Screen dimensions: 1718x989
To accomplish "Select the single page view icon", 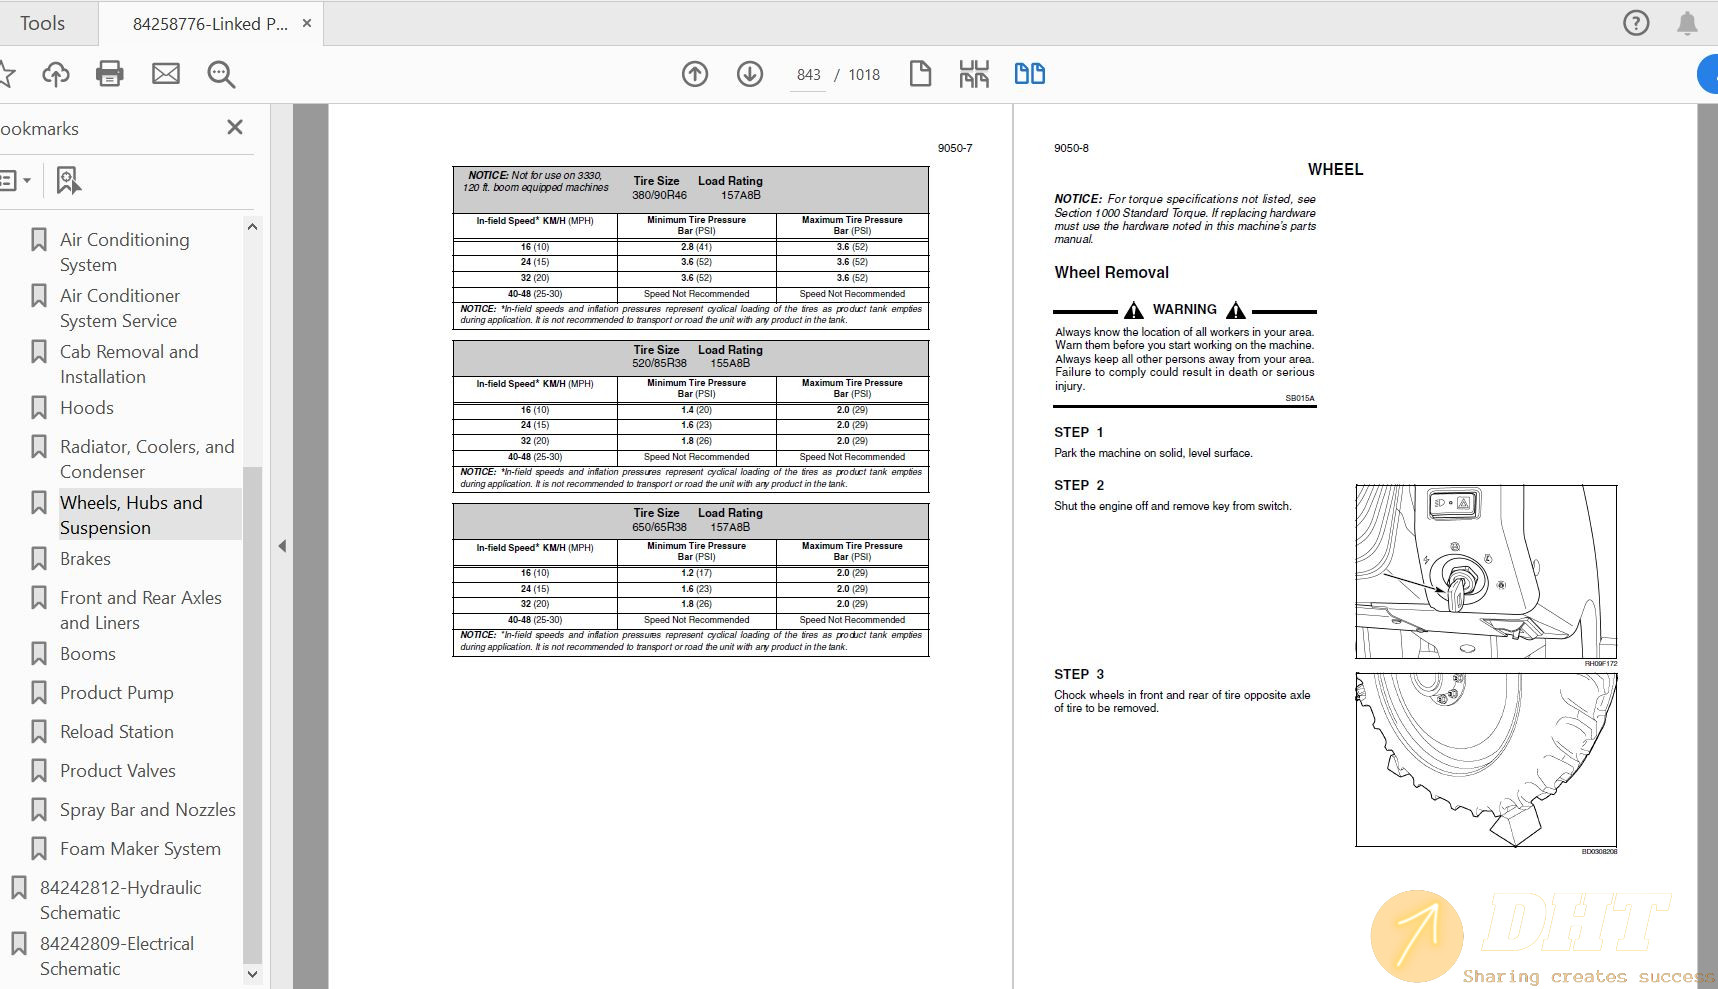I will tap(920, 74).
